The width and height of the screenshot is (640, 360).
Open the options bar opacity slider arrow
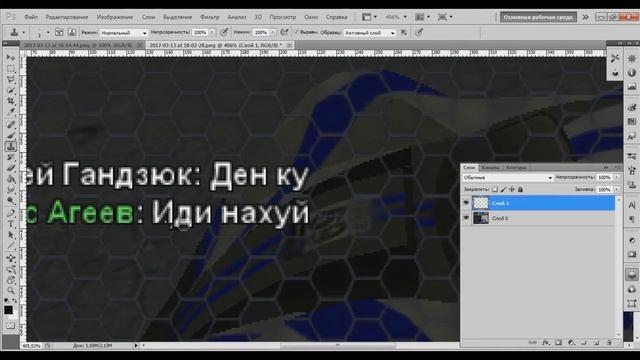pos(212,32)
